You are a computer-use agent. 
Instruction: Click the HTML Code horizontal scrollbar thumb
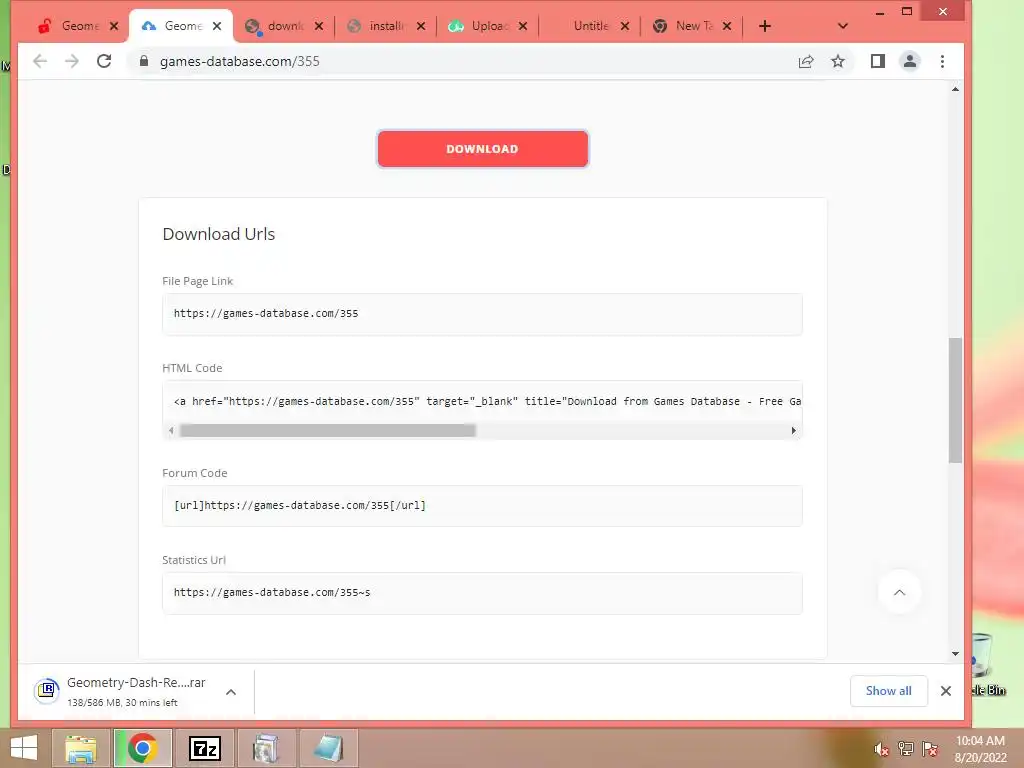(x=328, y=430)
